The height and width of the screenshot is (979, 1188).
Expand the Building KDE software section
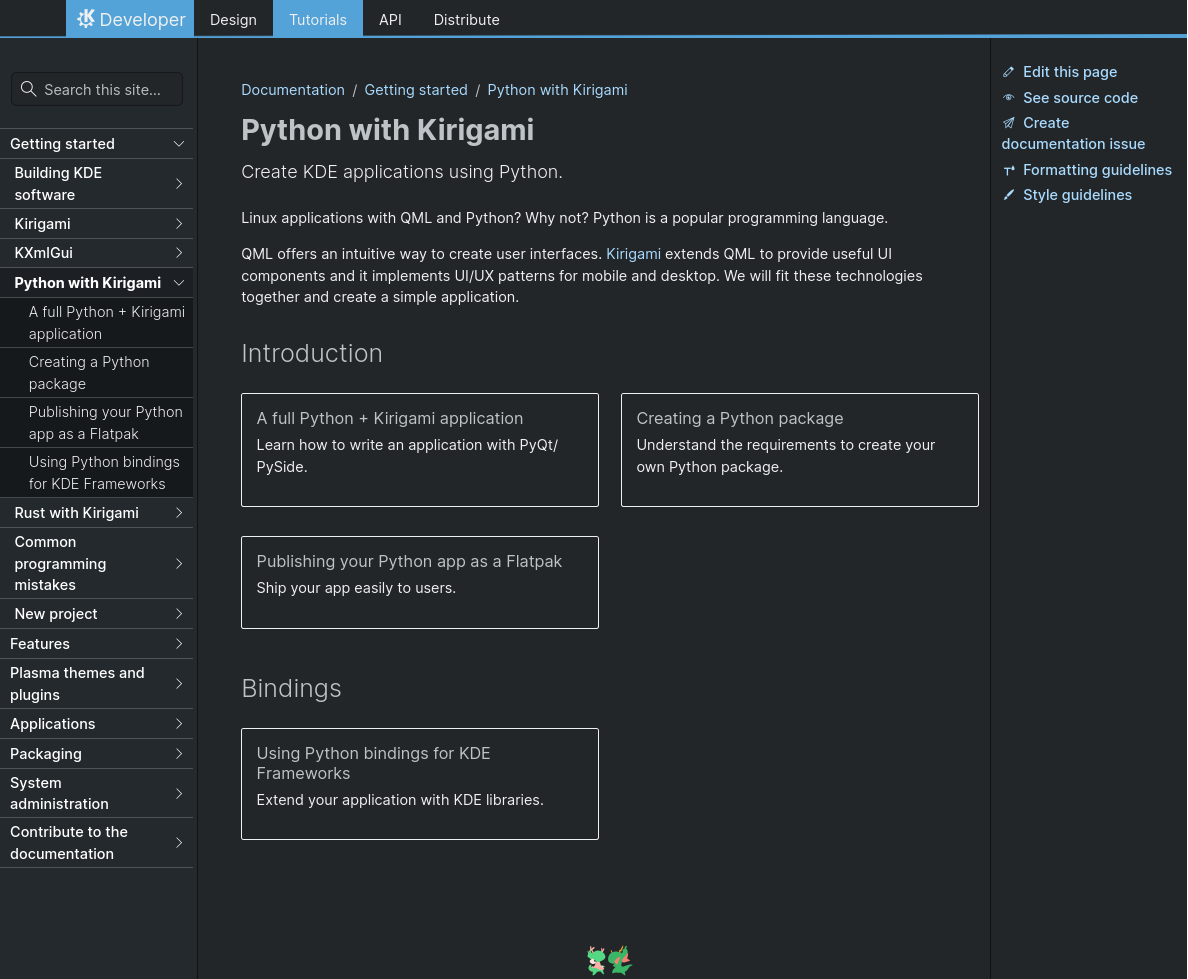click(x=179, y=184)
